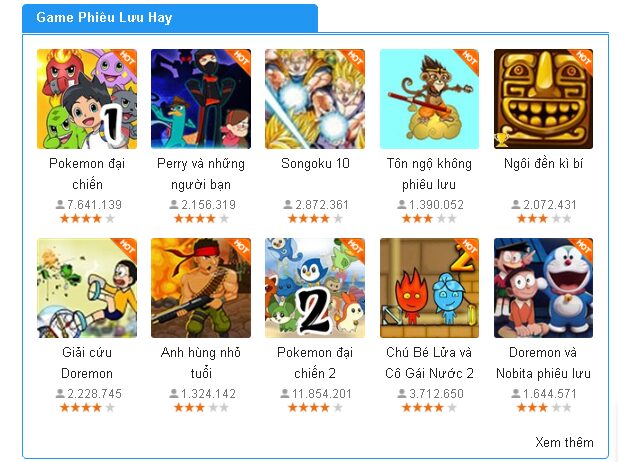This screenshot has width=618, height=462.
Task: Open the Perry và những người bạn thumbnail
Action: (x=201, y=99)
